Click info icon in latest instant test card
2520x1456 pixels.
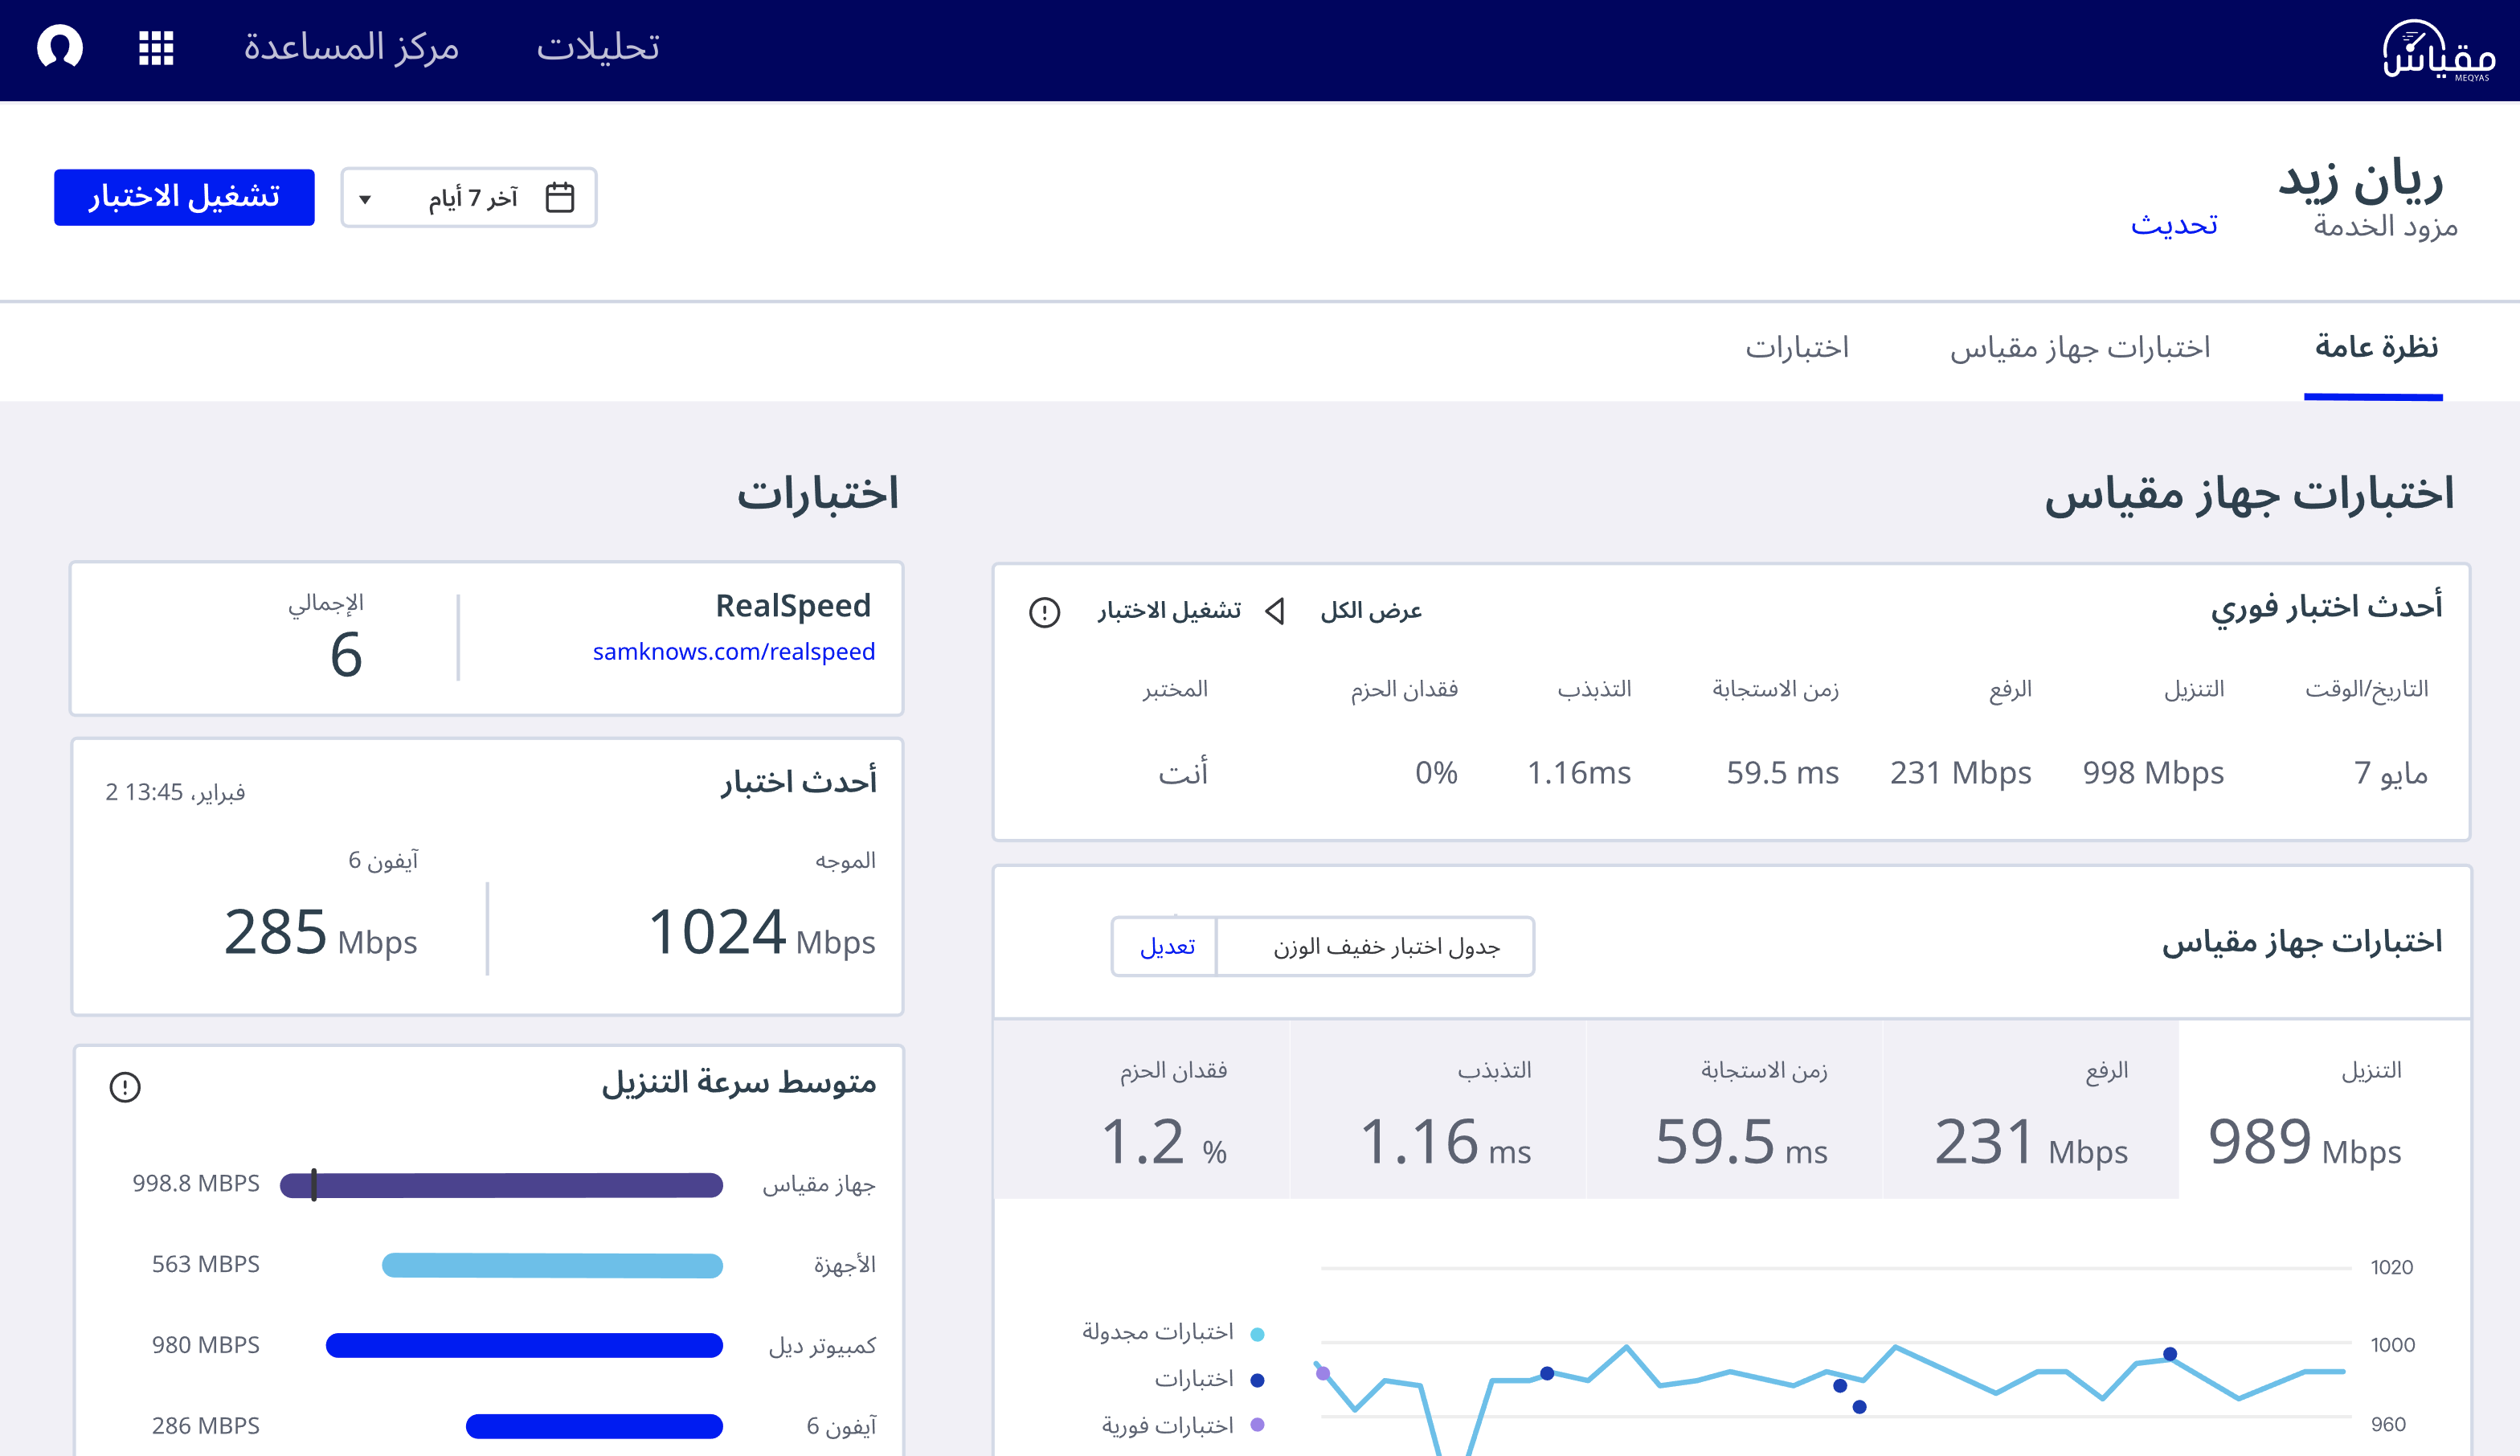click(1044, 612)
